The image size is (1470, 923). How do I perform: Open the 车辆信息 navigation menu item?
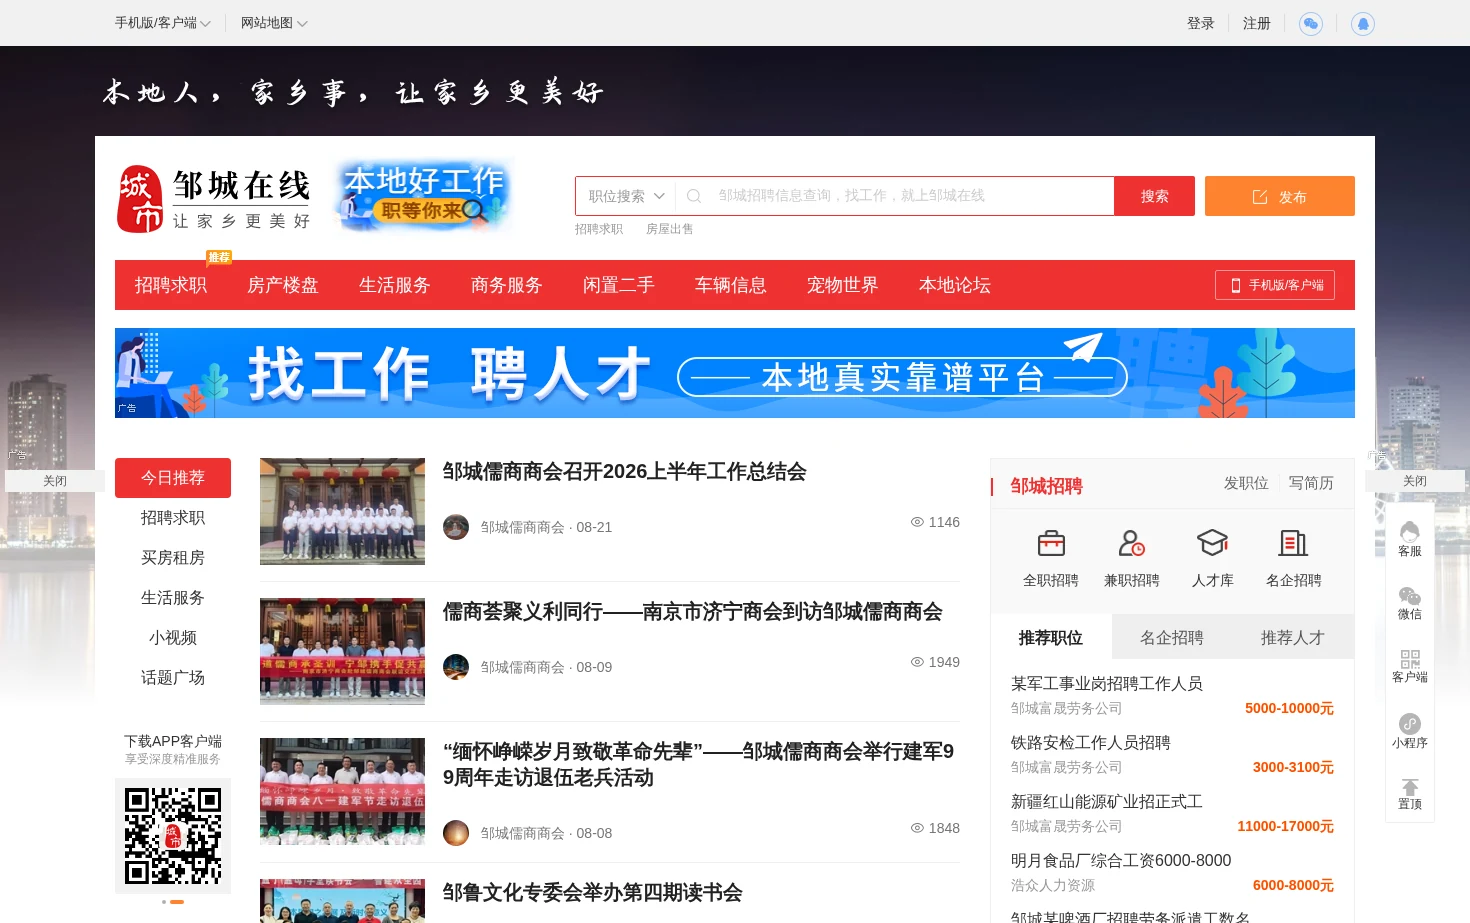coord(731,285)
